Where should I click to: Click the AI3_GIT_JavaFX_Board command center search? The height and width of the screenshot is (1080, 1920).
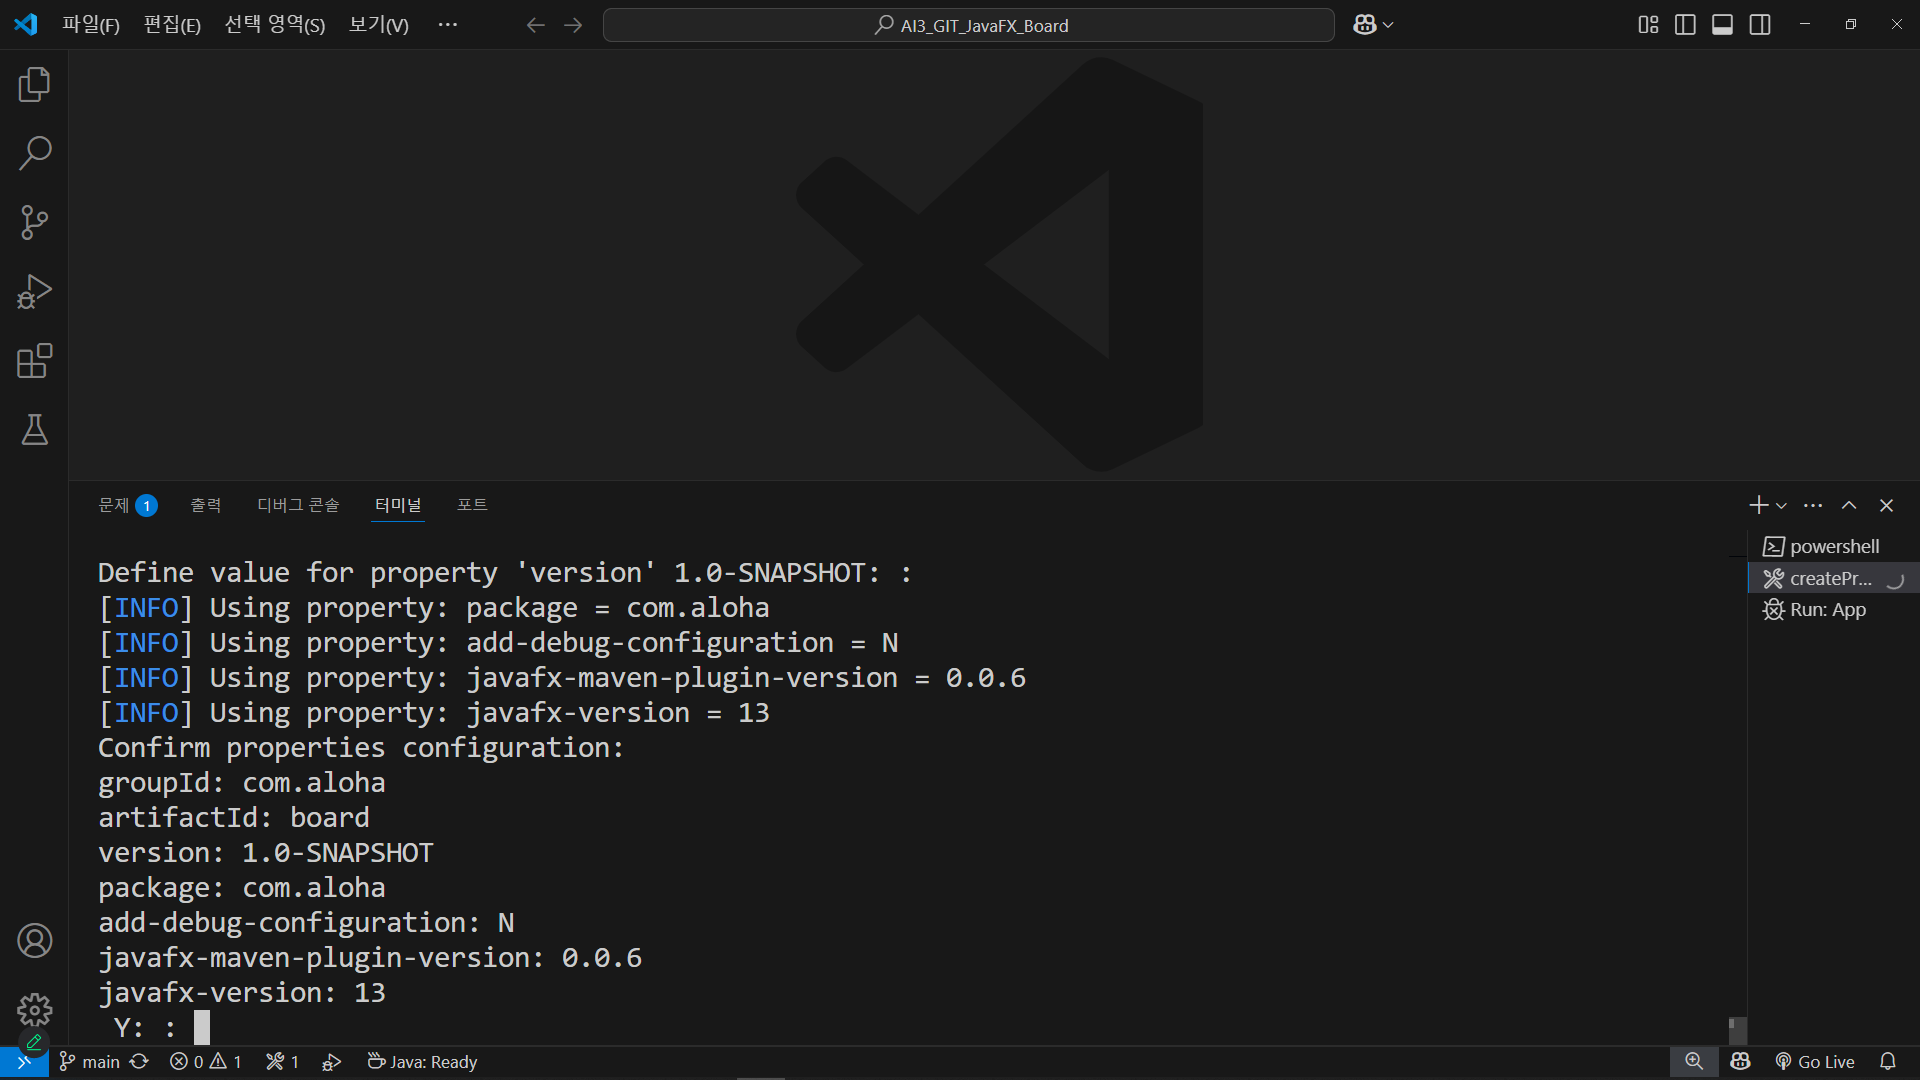968,25
